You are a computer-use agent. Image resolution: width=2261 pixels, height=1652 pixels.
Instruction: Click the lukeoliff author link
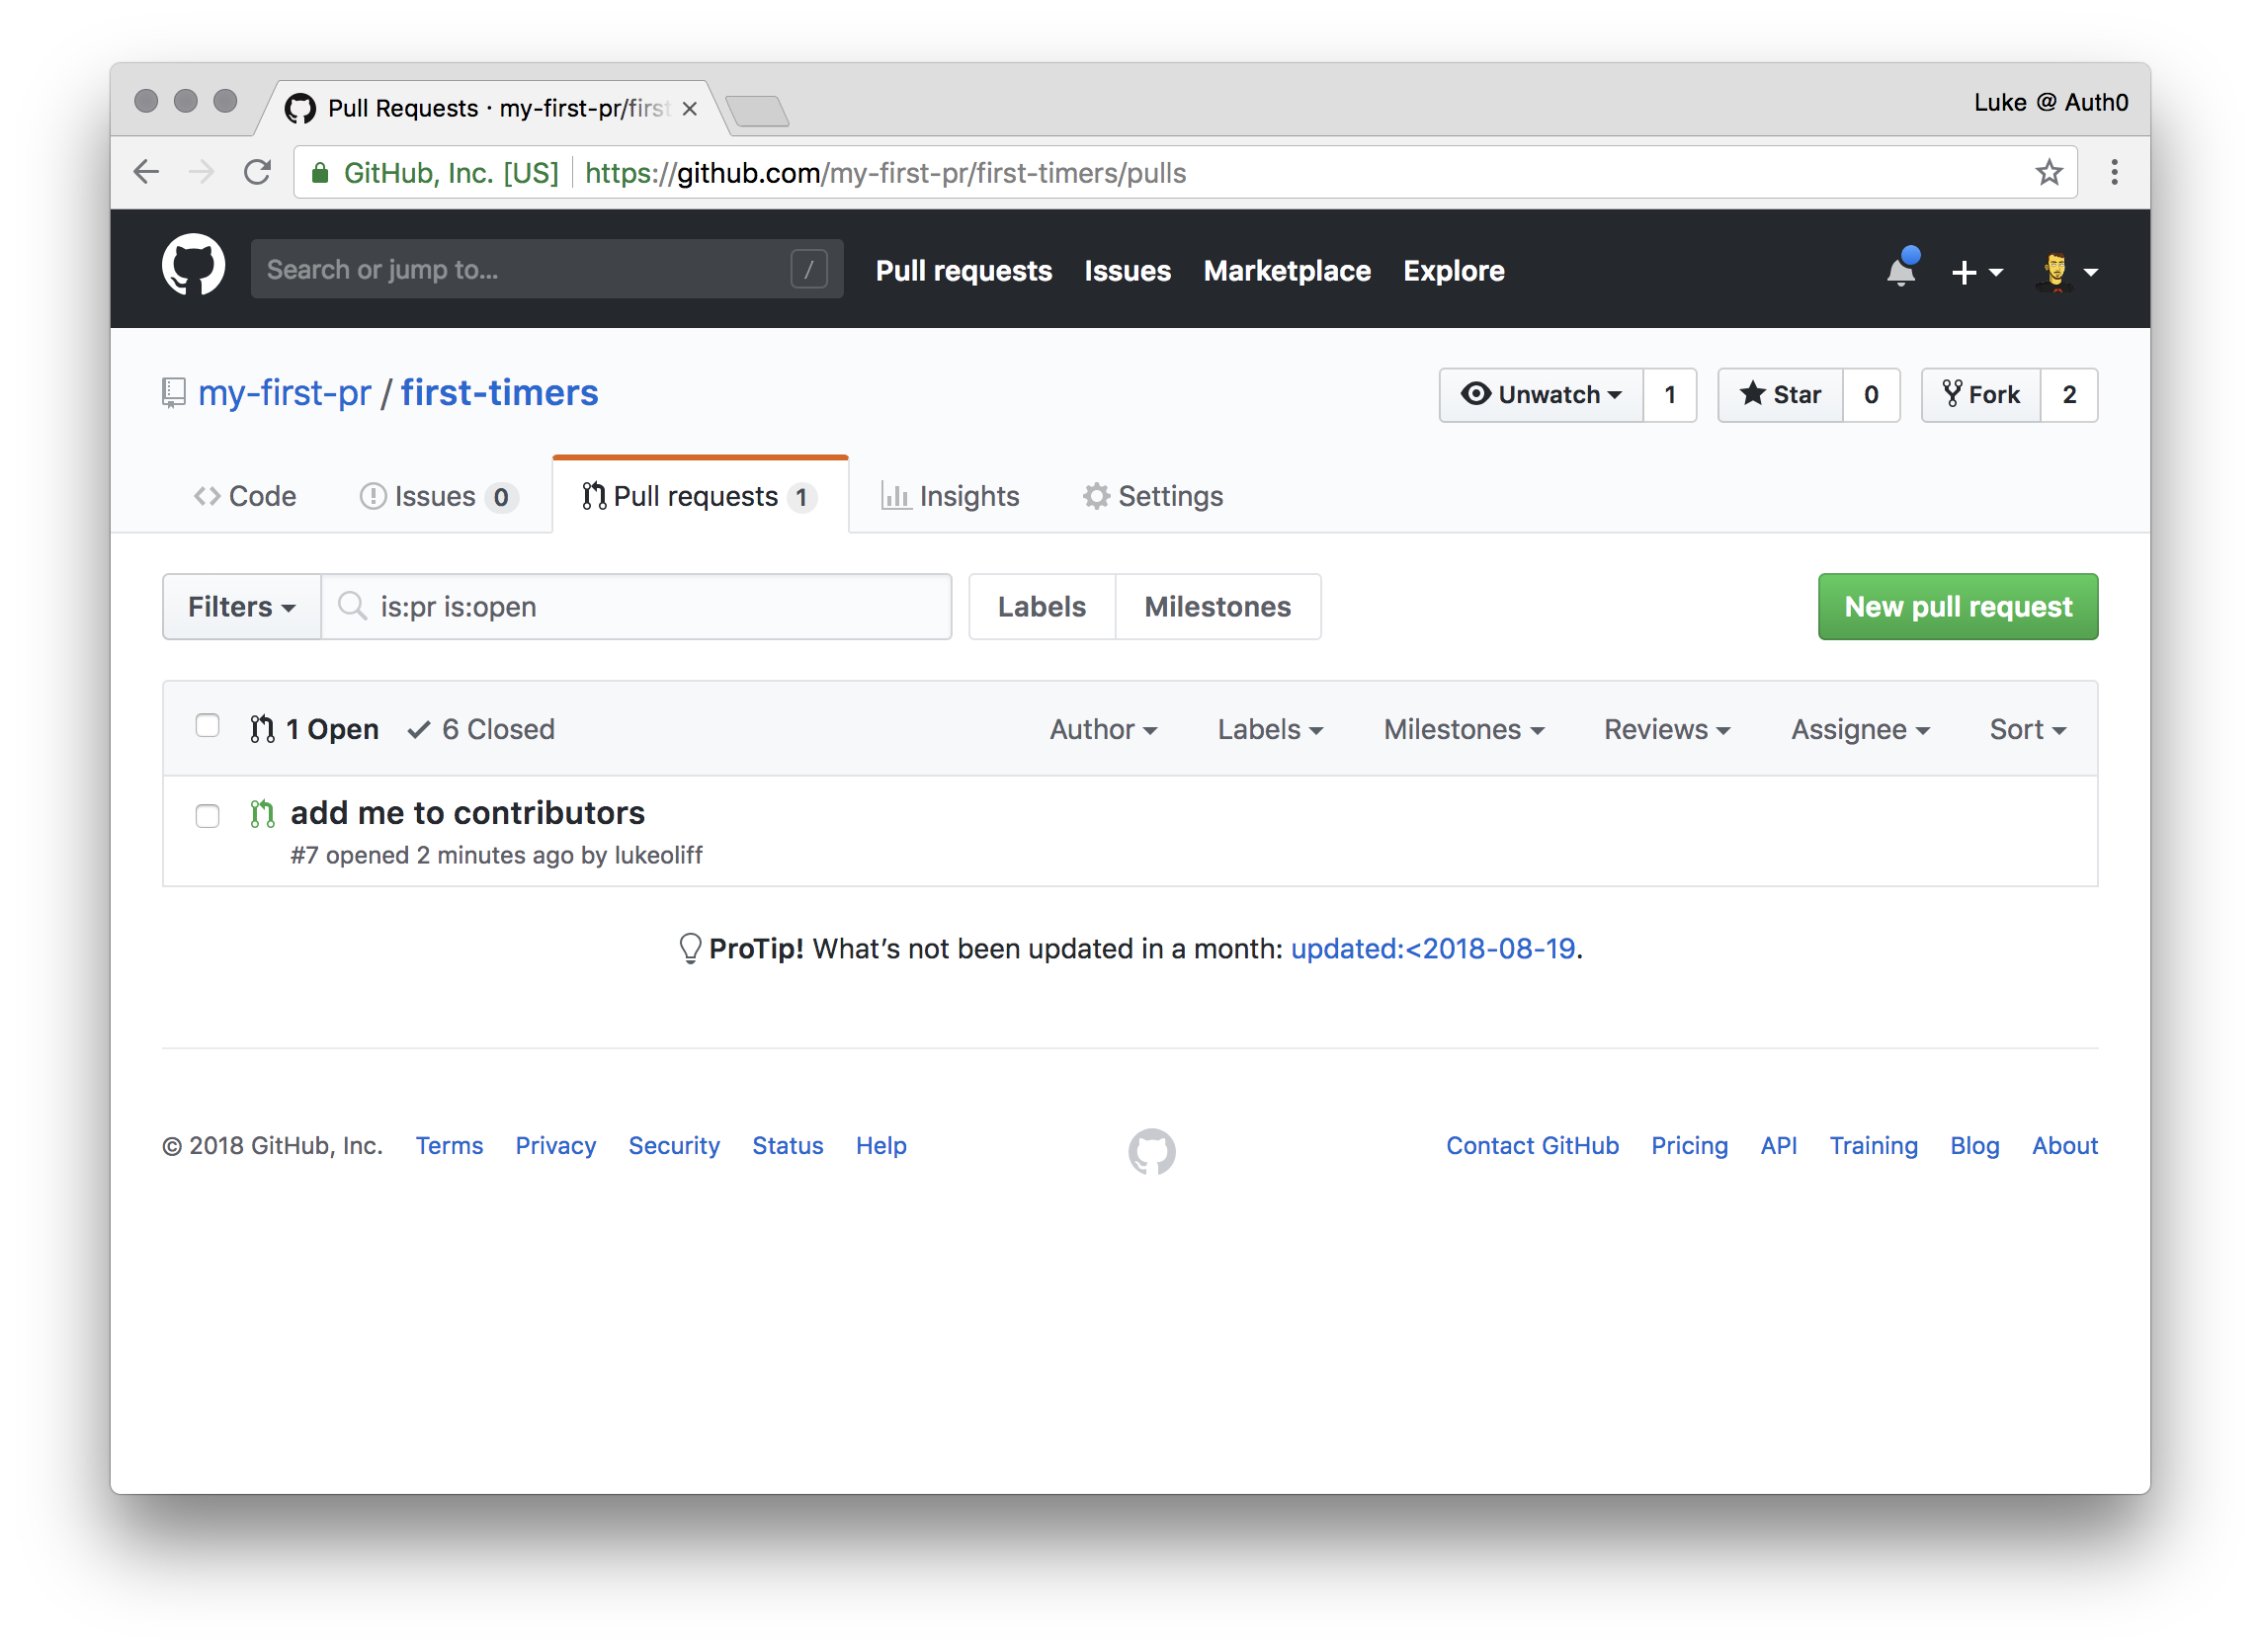(x=658, y=855)
